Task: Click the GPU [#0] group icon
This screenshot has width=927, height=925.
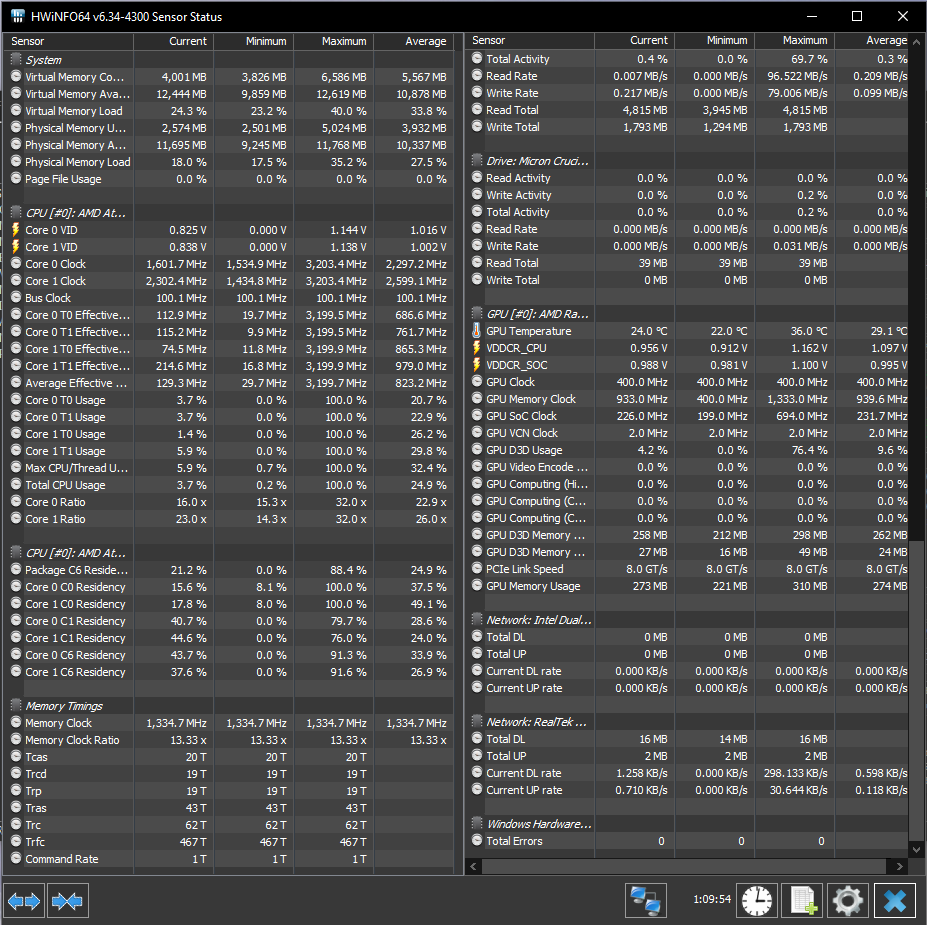Action: point(477,314)
